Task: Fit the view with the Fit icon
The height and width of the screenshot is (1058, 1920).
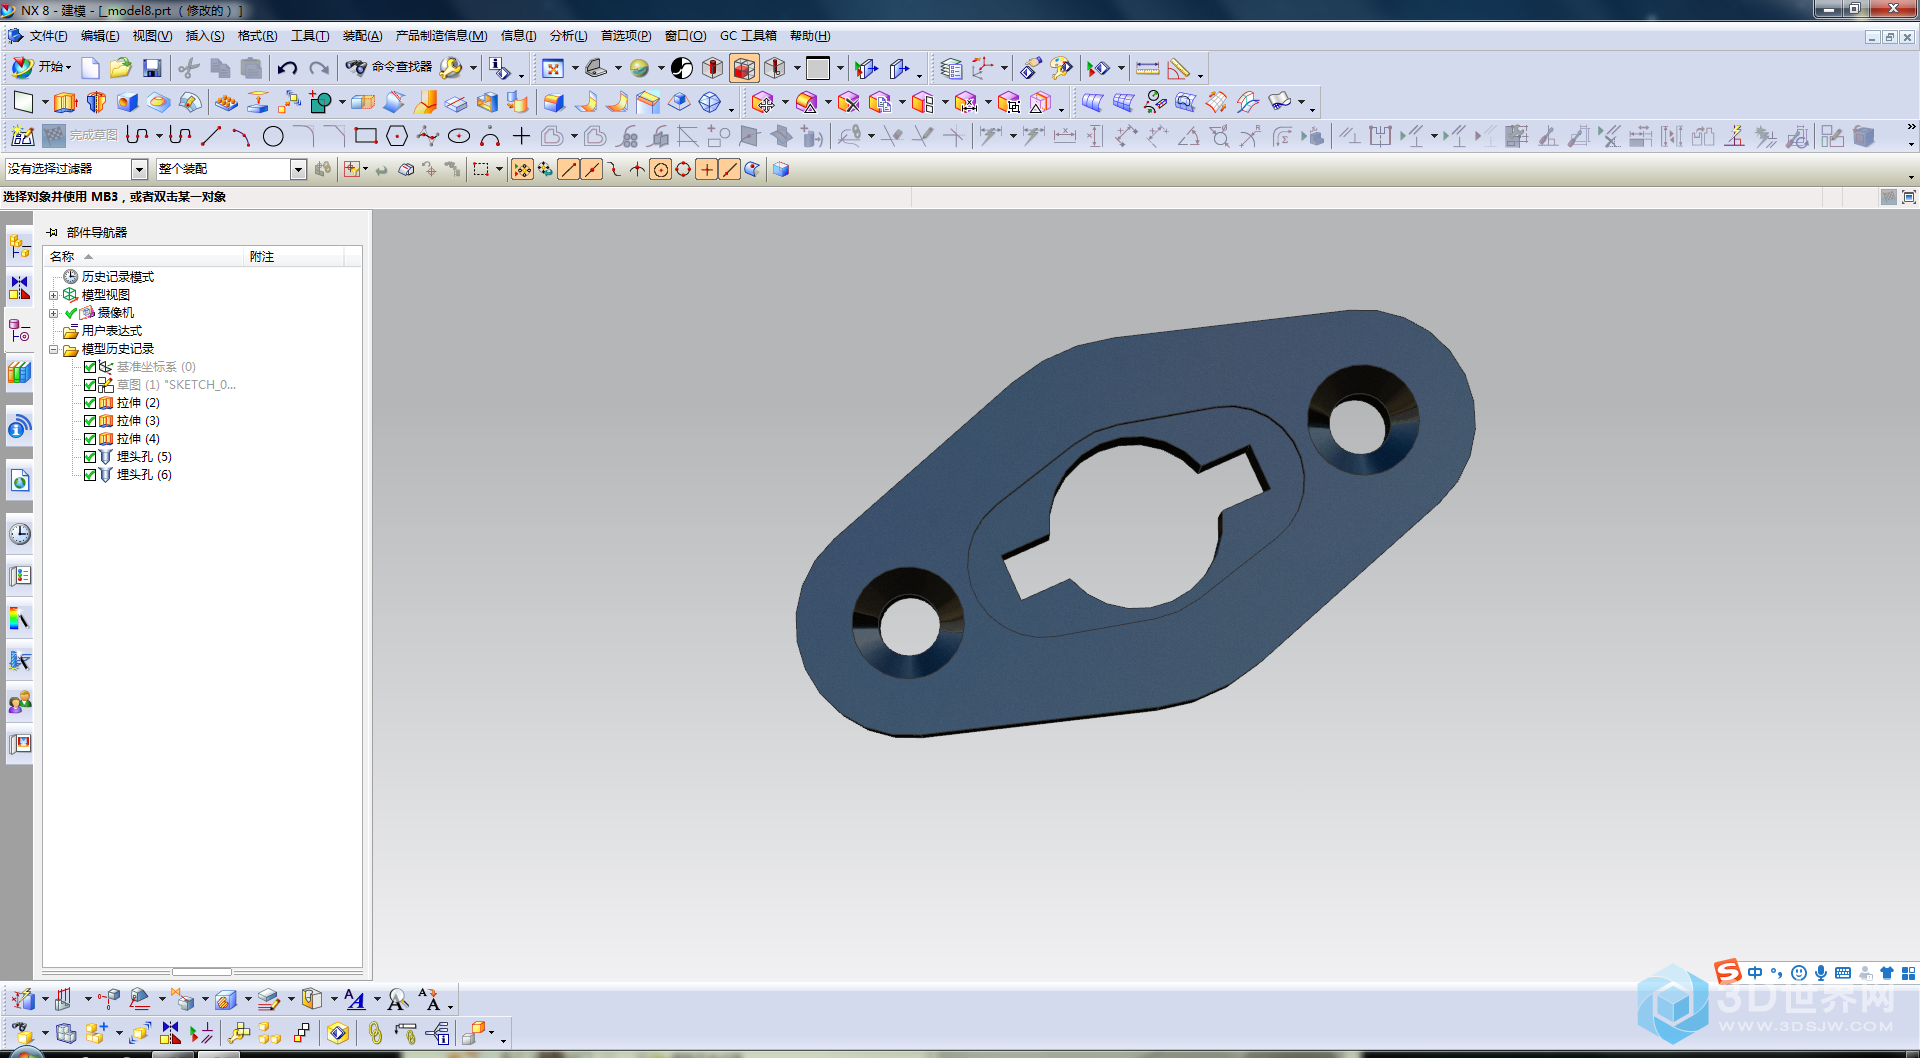Action: (x=553, y=68)
